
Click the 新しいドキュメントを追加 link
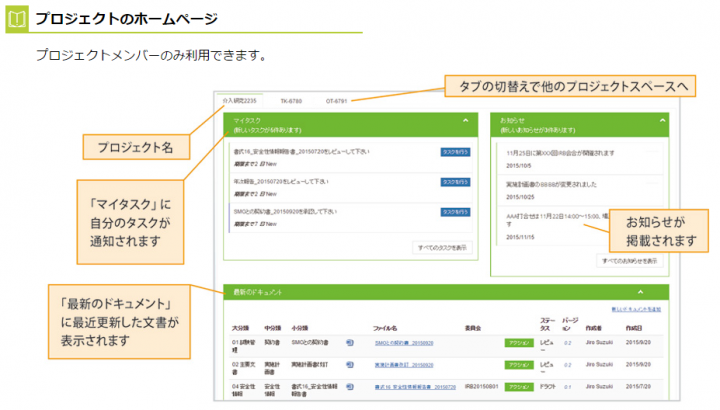coord(636,309)
